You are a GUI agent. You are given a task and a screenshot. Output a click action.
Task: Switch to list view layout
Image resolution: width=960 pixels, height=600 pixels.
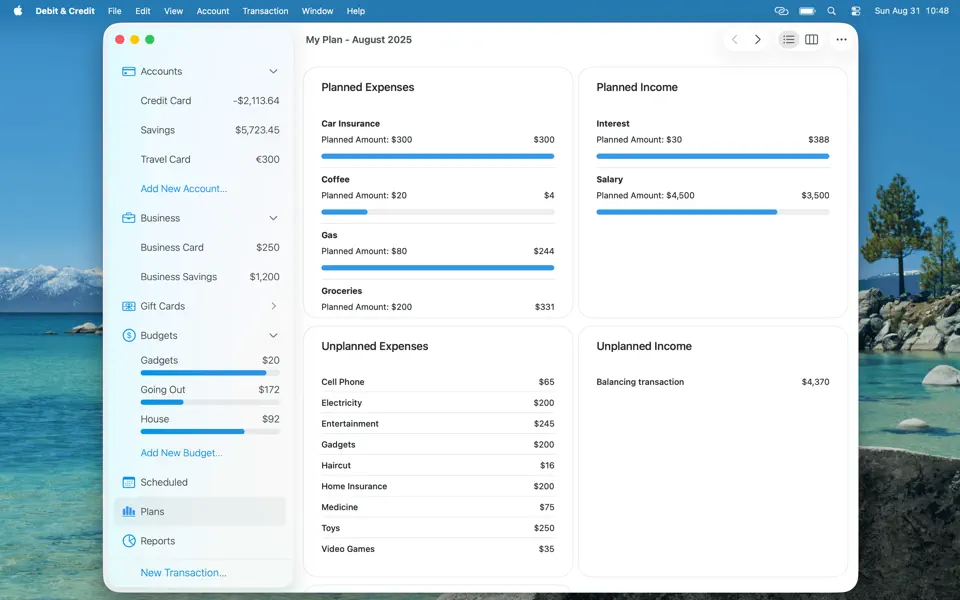(x=788, y=39)
